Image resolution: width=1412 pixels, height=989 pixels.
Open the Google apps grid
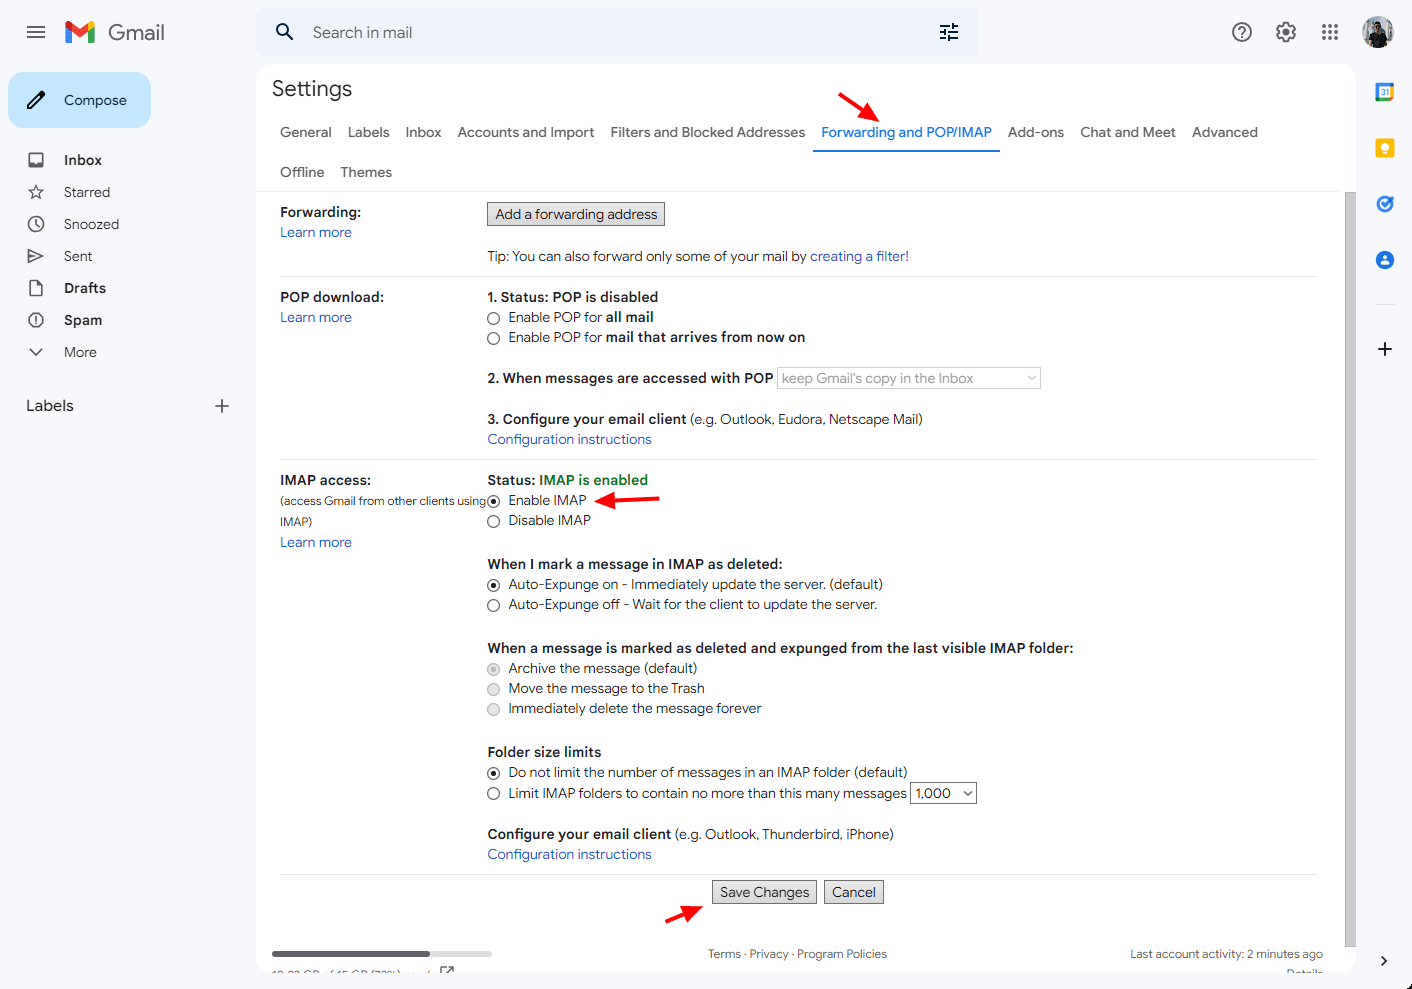click(x=1329, y=32)
